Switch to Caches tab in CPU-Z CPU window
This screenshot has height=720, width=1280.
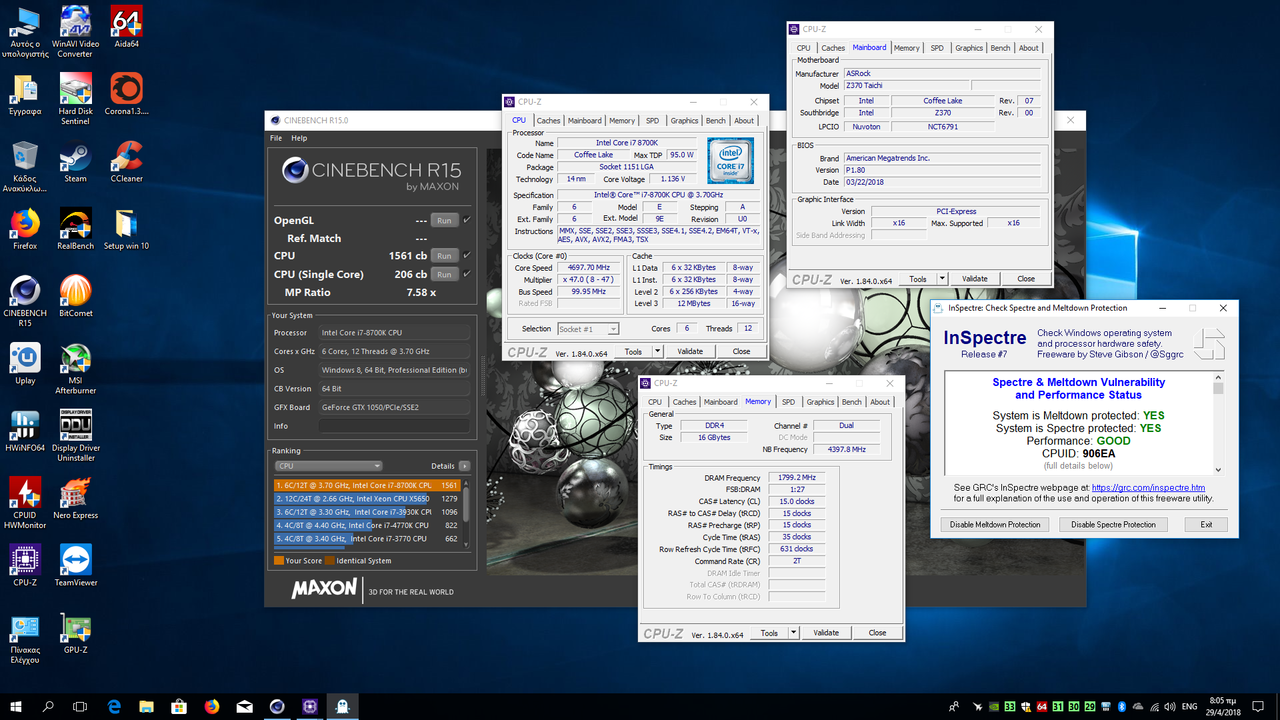coord(548,120)
